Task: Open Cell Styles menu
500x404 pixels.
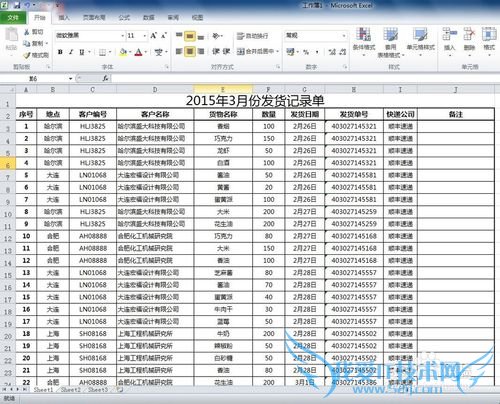Action: click(420, 42)
